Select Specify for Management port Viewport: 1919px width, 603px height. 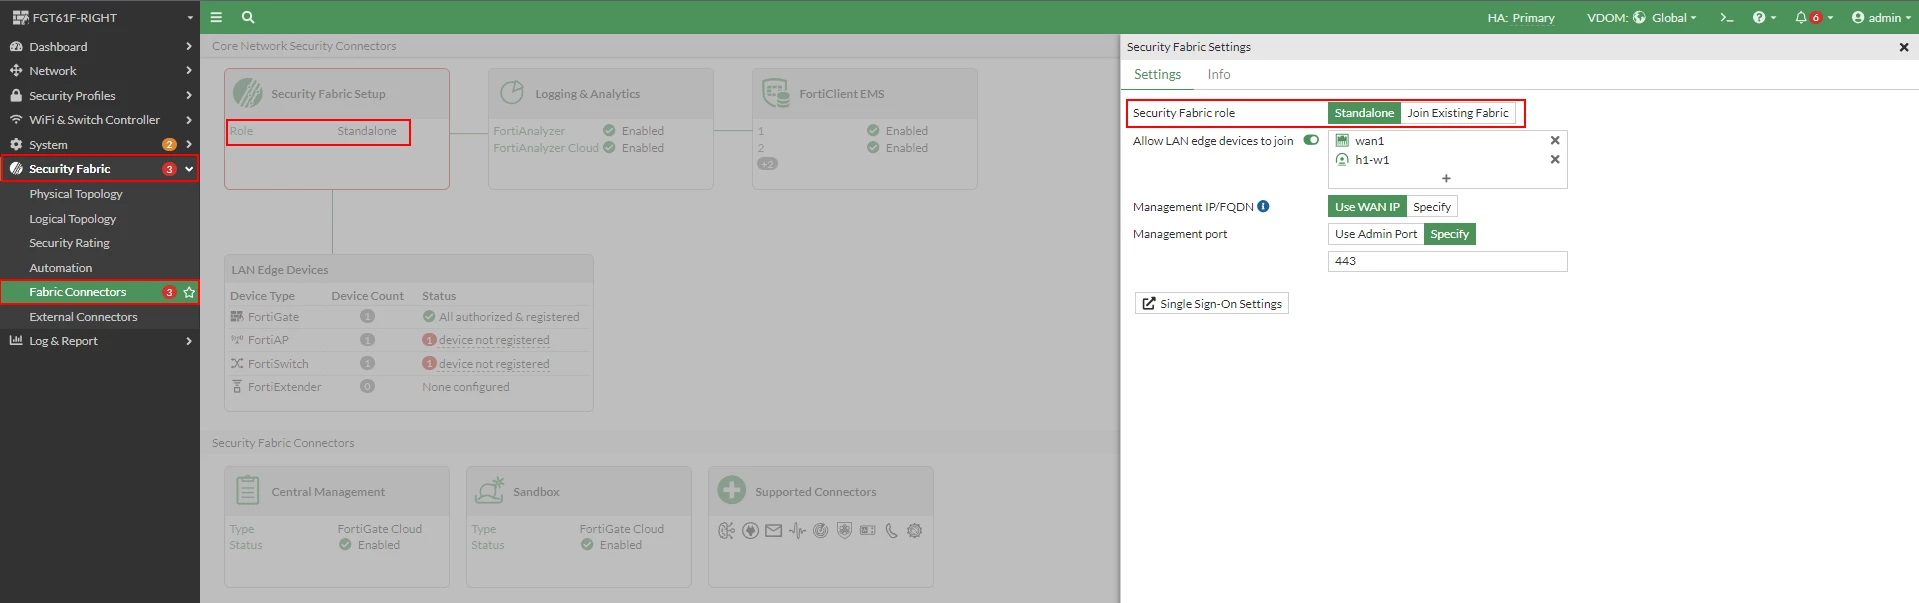(1450, 234)
